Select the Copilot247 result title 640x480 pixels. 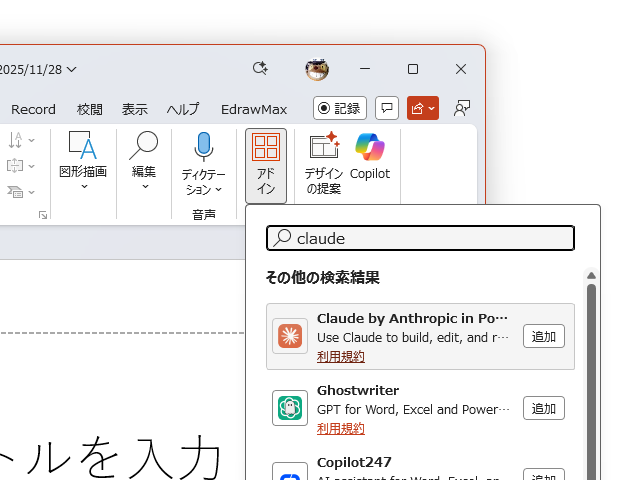coord(354,462)
